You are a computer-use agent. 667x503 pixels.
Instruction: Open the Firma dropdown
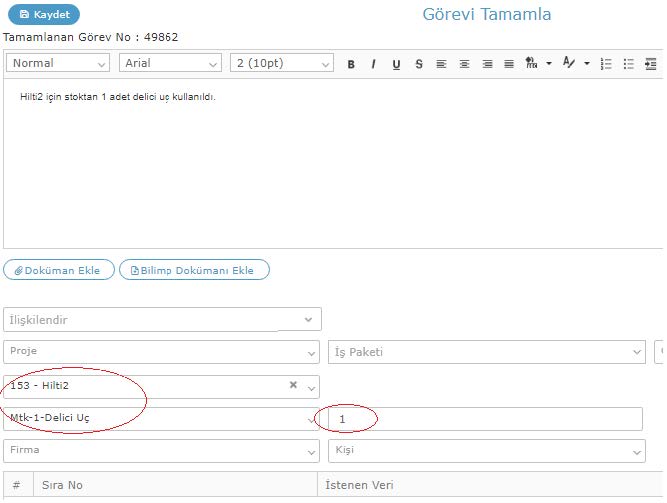[x=161, y=451]
